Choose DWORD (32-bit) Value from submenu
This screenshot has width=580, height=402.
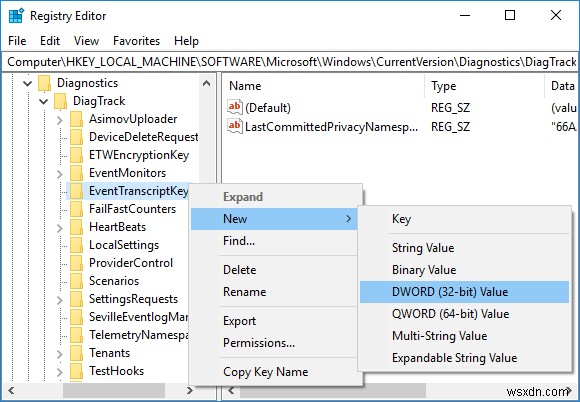(x=464, y=292)
